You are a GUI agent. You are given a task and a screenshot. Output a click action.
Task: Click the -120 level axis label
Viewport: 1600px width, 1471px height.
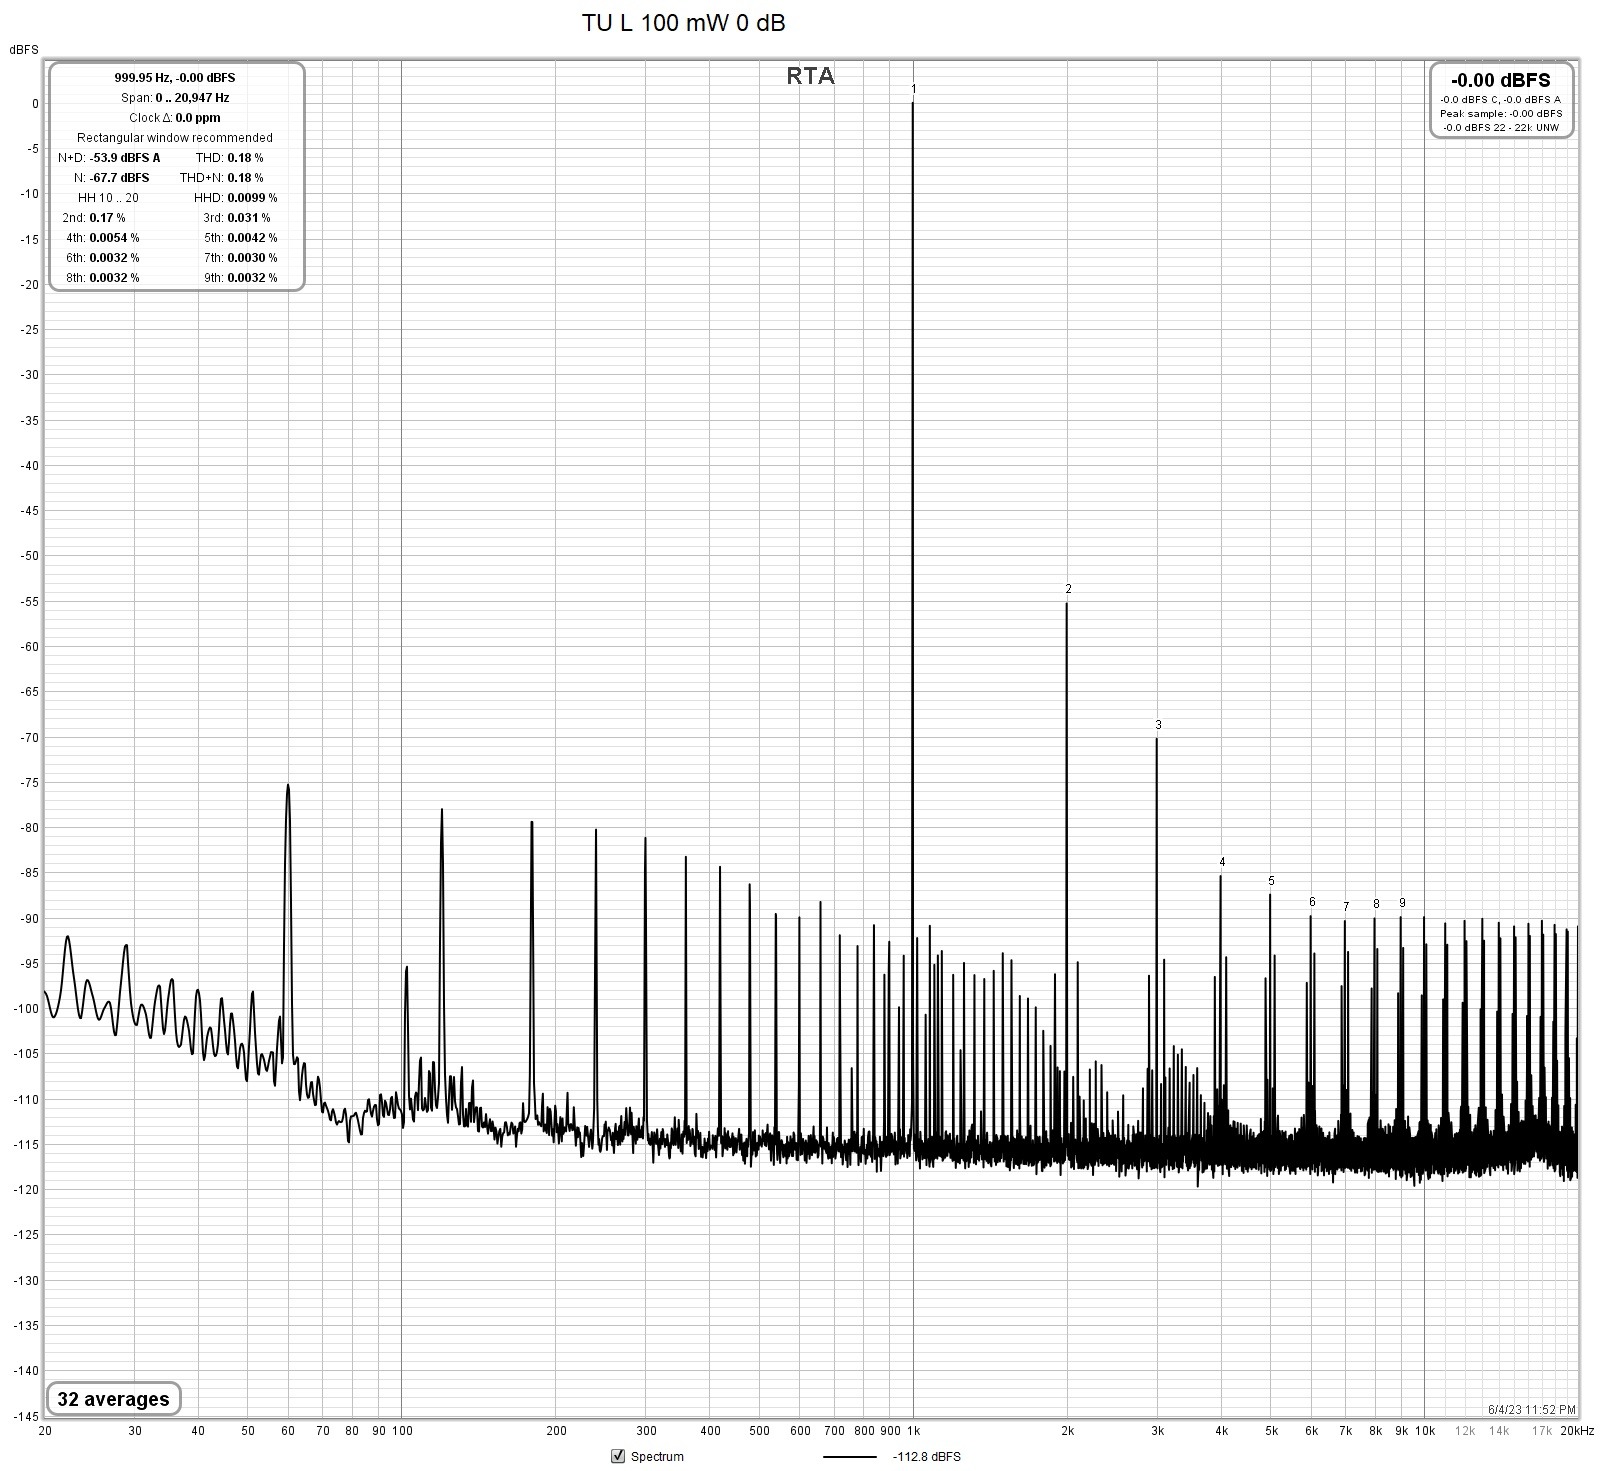pyautogui.click(x=27, y=1190)
